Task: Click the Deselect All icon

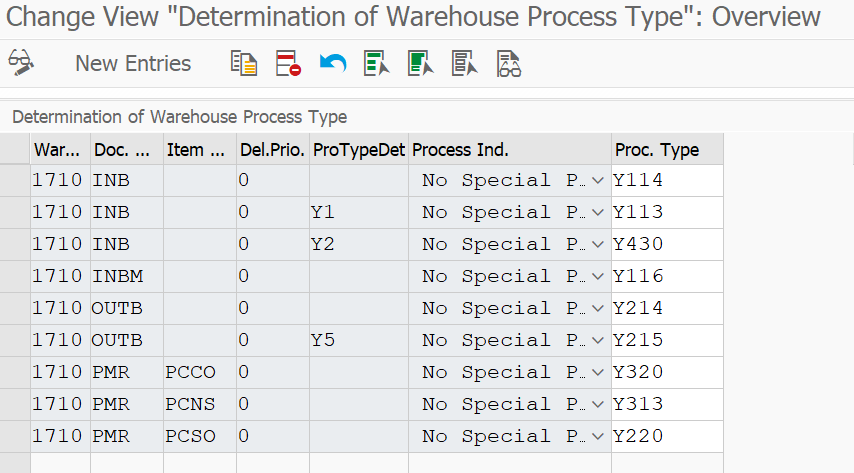Action: pyautogui.click(x=465, y=63)
